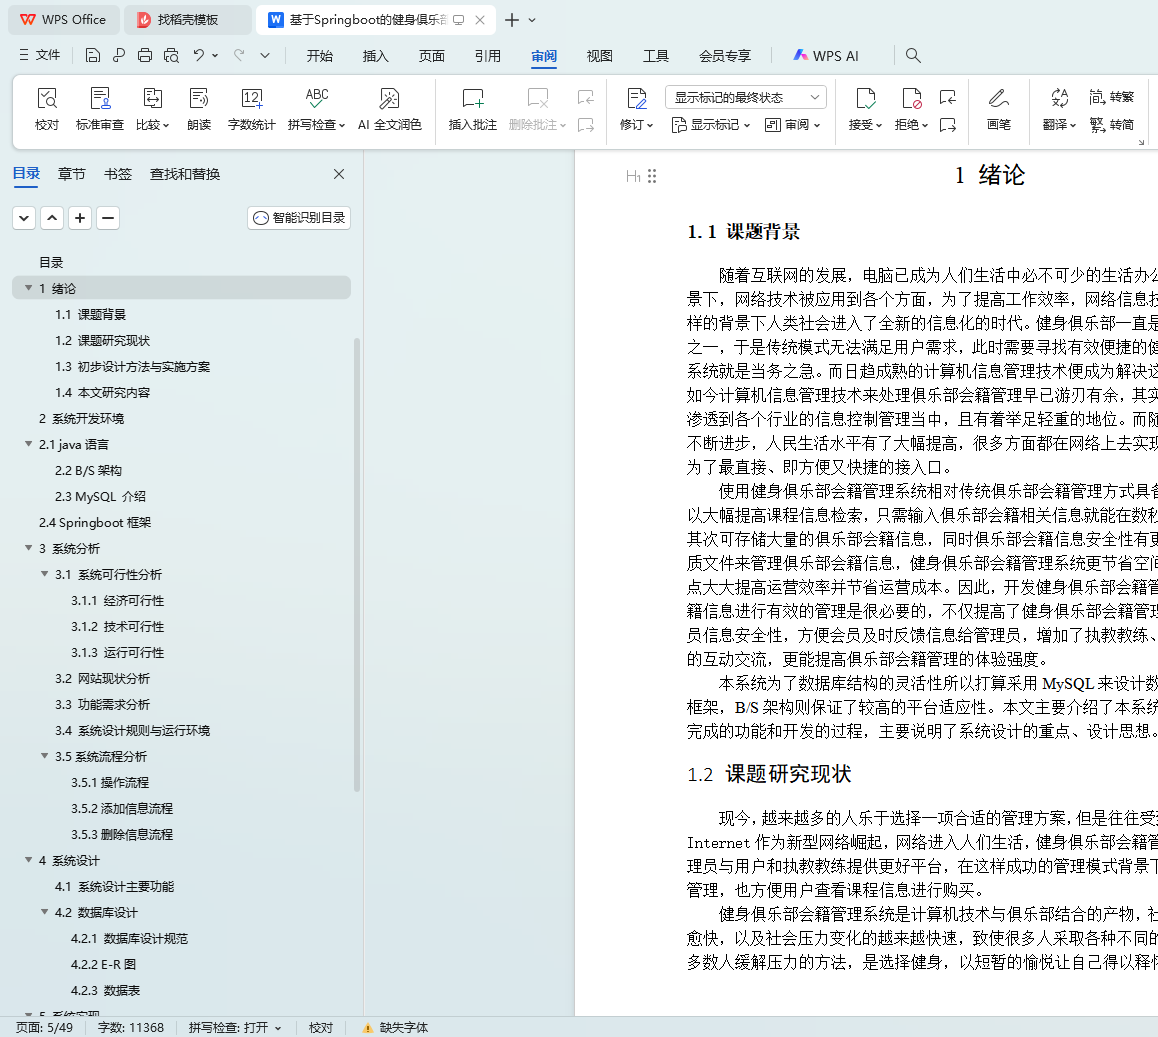Click previous change icon beside 拒绝

[x=948, y=97]
